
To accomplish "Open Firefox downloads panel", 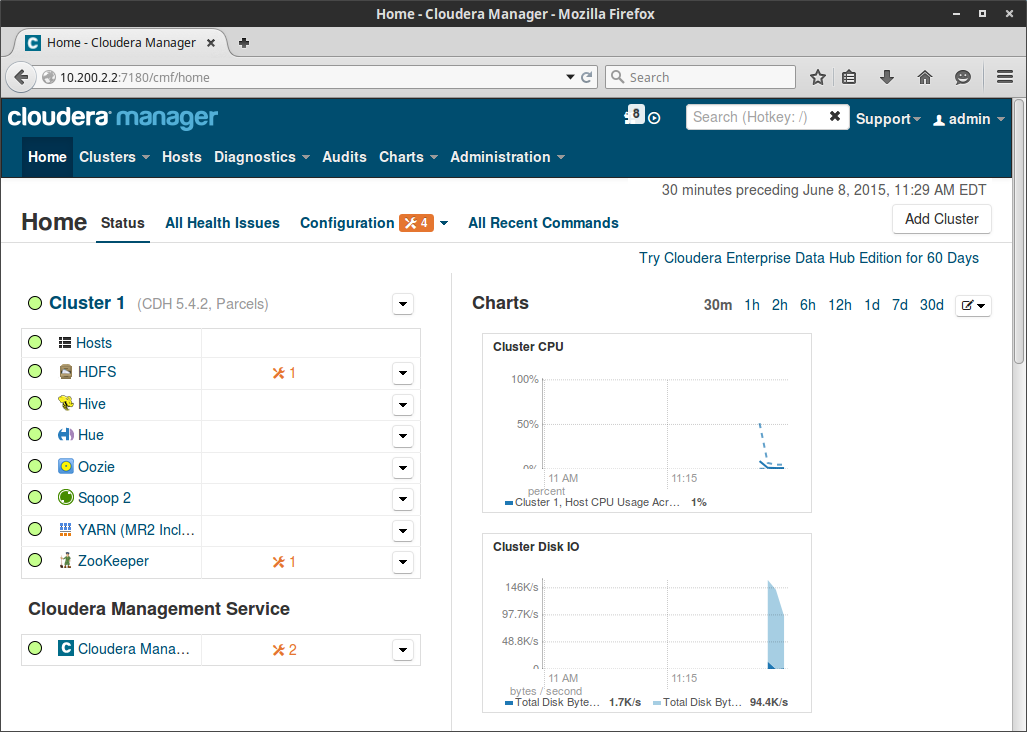I will tap(887, 77).
